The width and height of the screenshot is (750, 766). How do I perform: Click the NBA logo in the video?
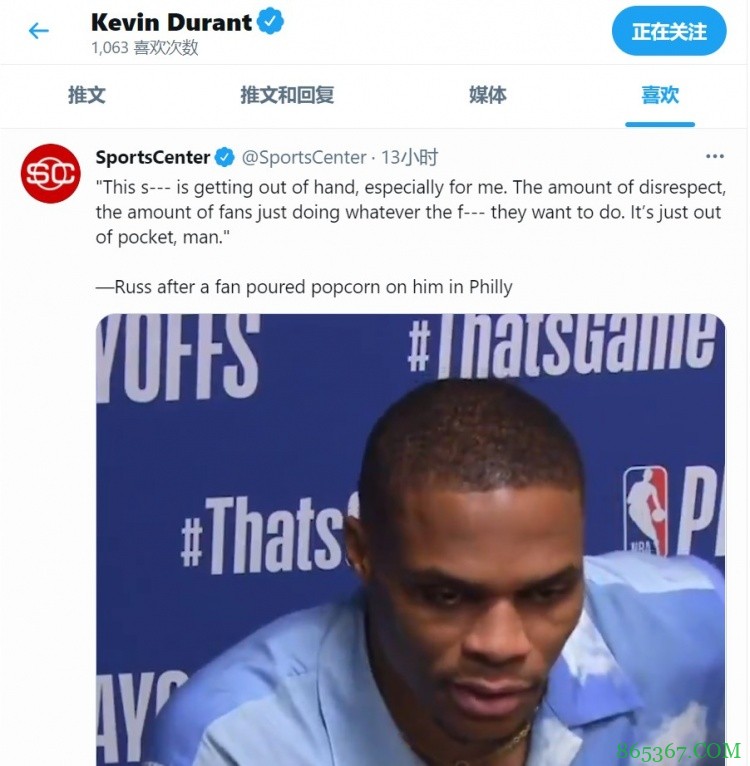pos(645,511)
